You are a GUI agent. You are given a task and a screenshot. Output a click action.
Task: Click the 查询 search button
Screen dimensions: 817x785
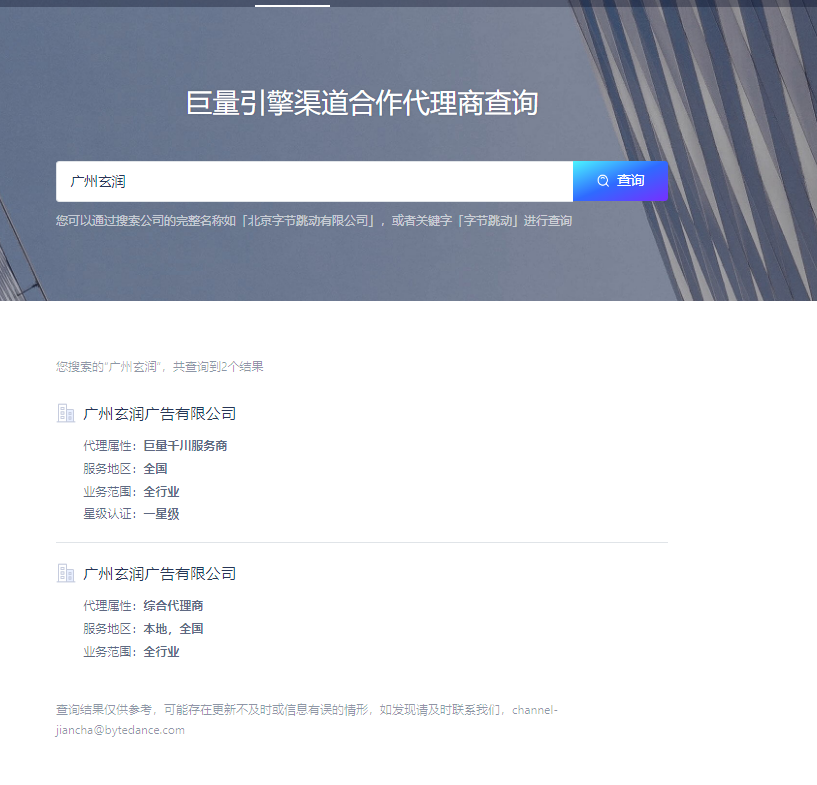point(620,181)
